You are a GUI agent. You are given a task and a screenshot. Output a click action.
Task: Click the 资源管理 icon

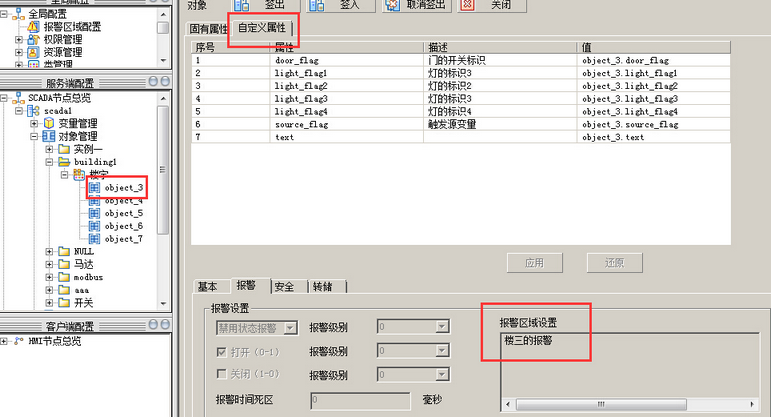[33, 52]
